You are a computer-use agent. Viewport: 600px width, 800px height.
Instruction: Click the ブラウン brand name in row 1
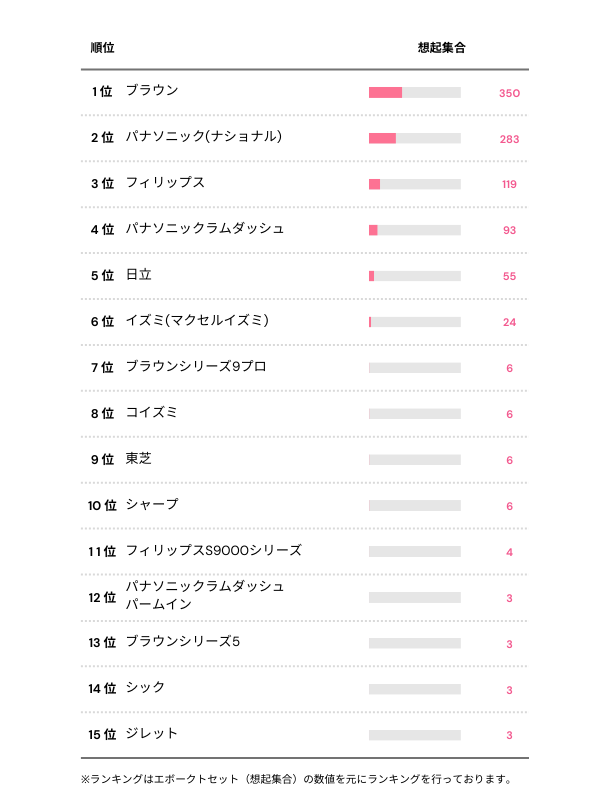[x=152, y=91]
